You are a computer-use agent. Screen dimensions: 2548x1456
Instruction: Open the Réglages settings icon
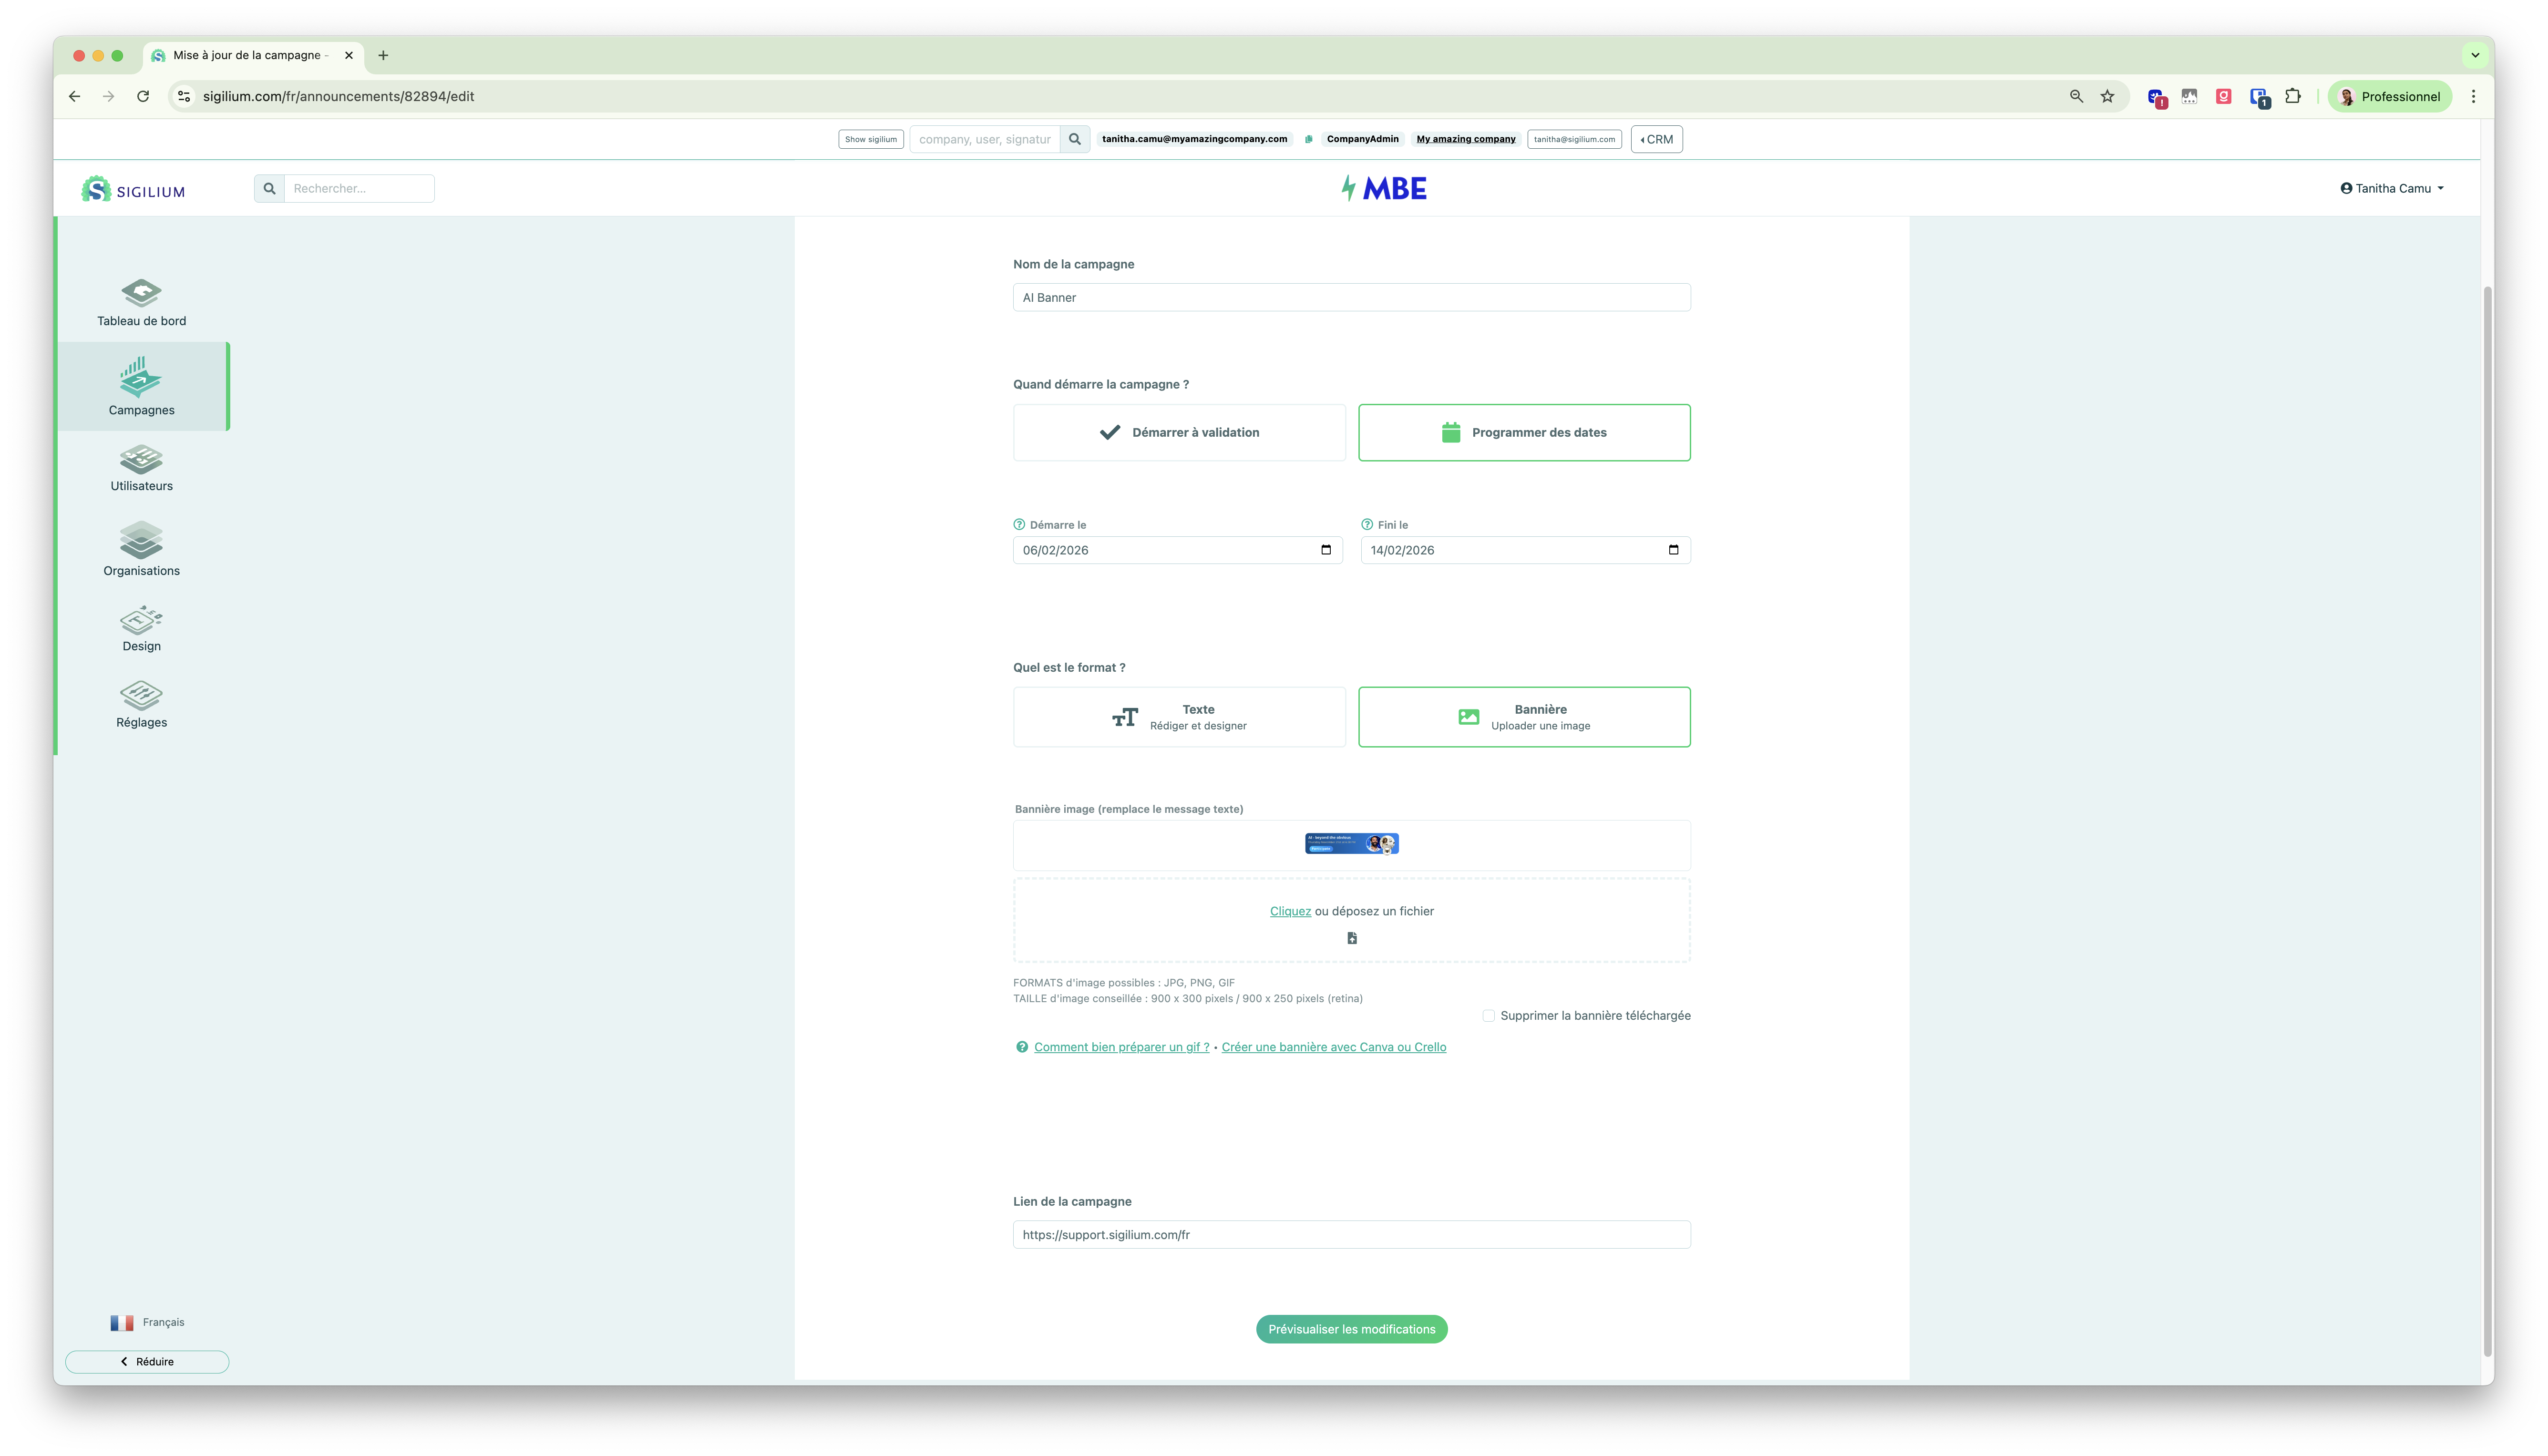(141, 695)
